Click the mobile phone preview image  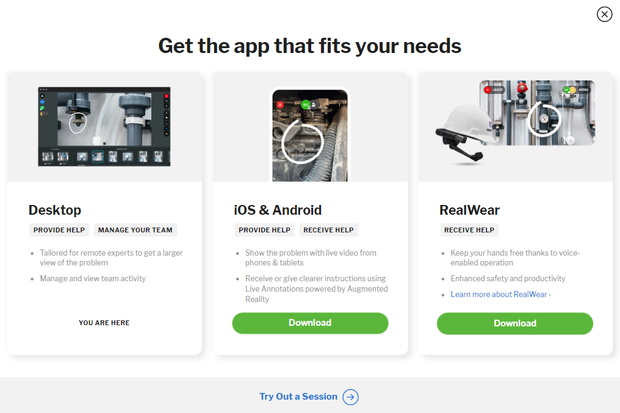click(x=310, y=135)
